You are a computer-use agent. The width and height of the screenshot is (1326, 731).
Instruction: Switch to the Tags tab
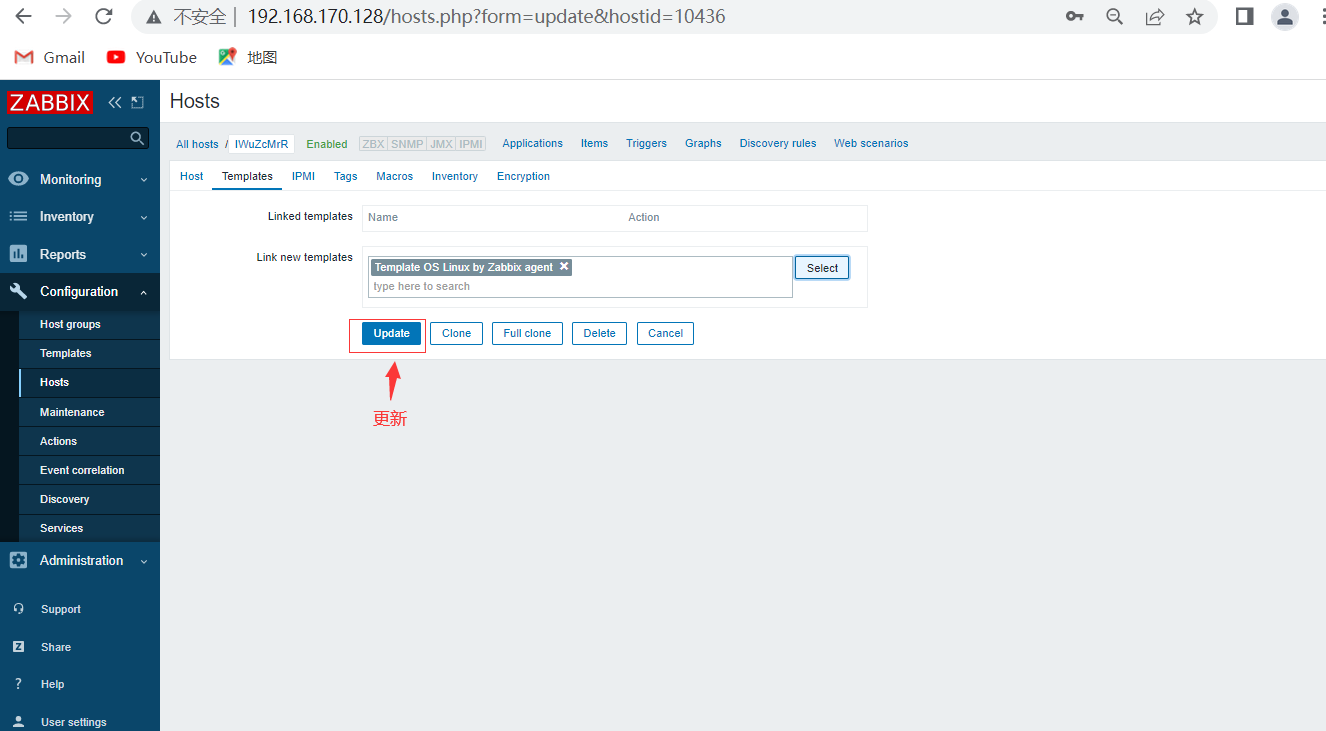345,176
